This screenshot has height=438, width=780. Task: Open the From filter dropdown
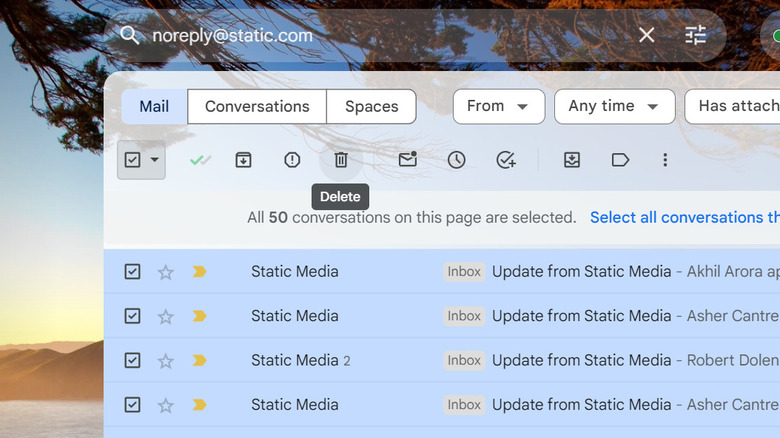pos(498,106)
